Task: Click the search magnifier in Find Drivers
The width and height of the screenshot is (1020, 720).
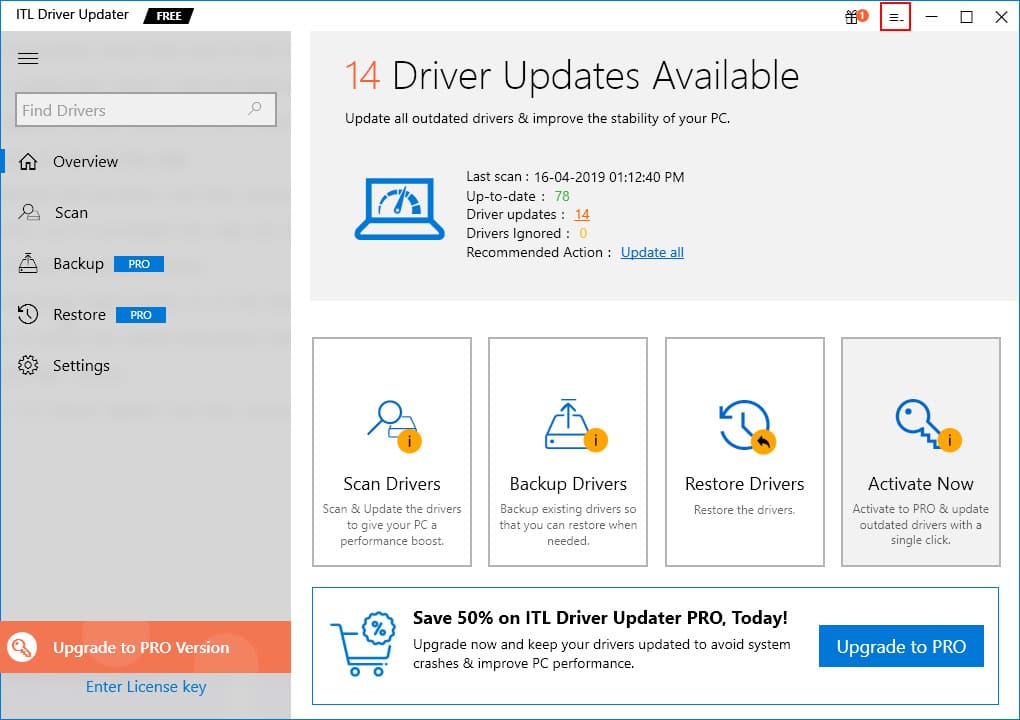Action: click(255, 109)
